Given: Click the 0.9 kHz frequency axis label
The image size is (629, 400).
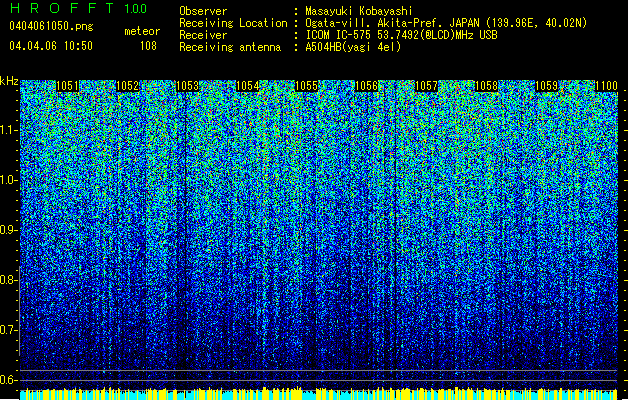Looking at the screenshot, I should point(9,230).
